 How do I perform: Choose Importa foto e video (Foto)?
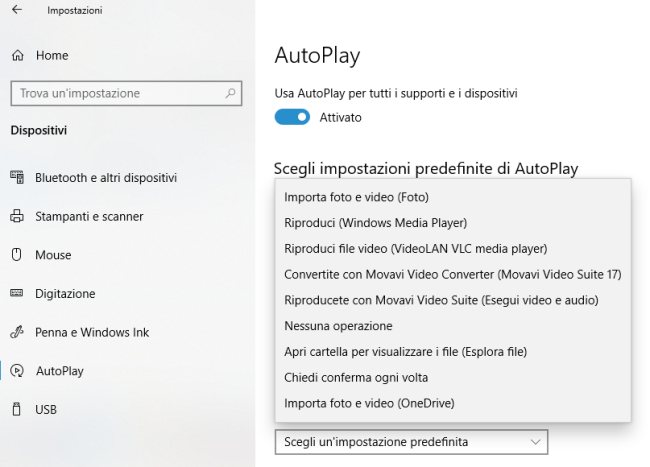click(x=453, y=197)
